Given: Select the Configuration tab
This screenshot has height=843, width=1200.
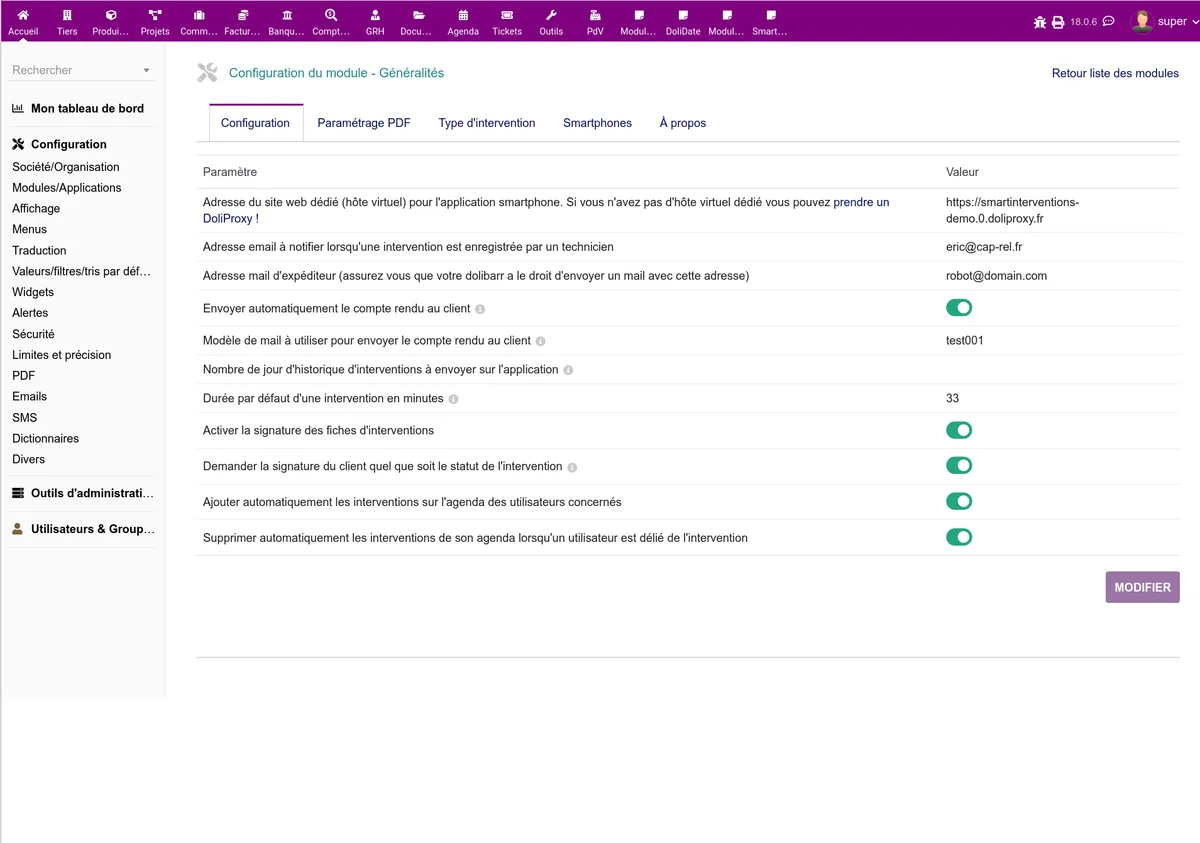Looking at the screenshot, I should (255, 123).
